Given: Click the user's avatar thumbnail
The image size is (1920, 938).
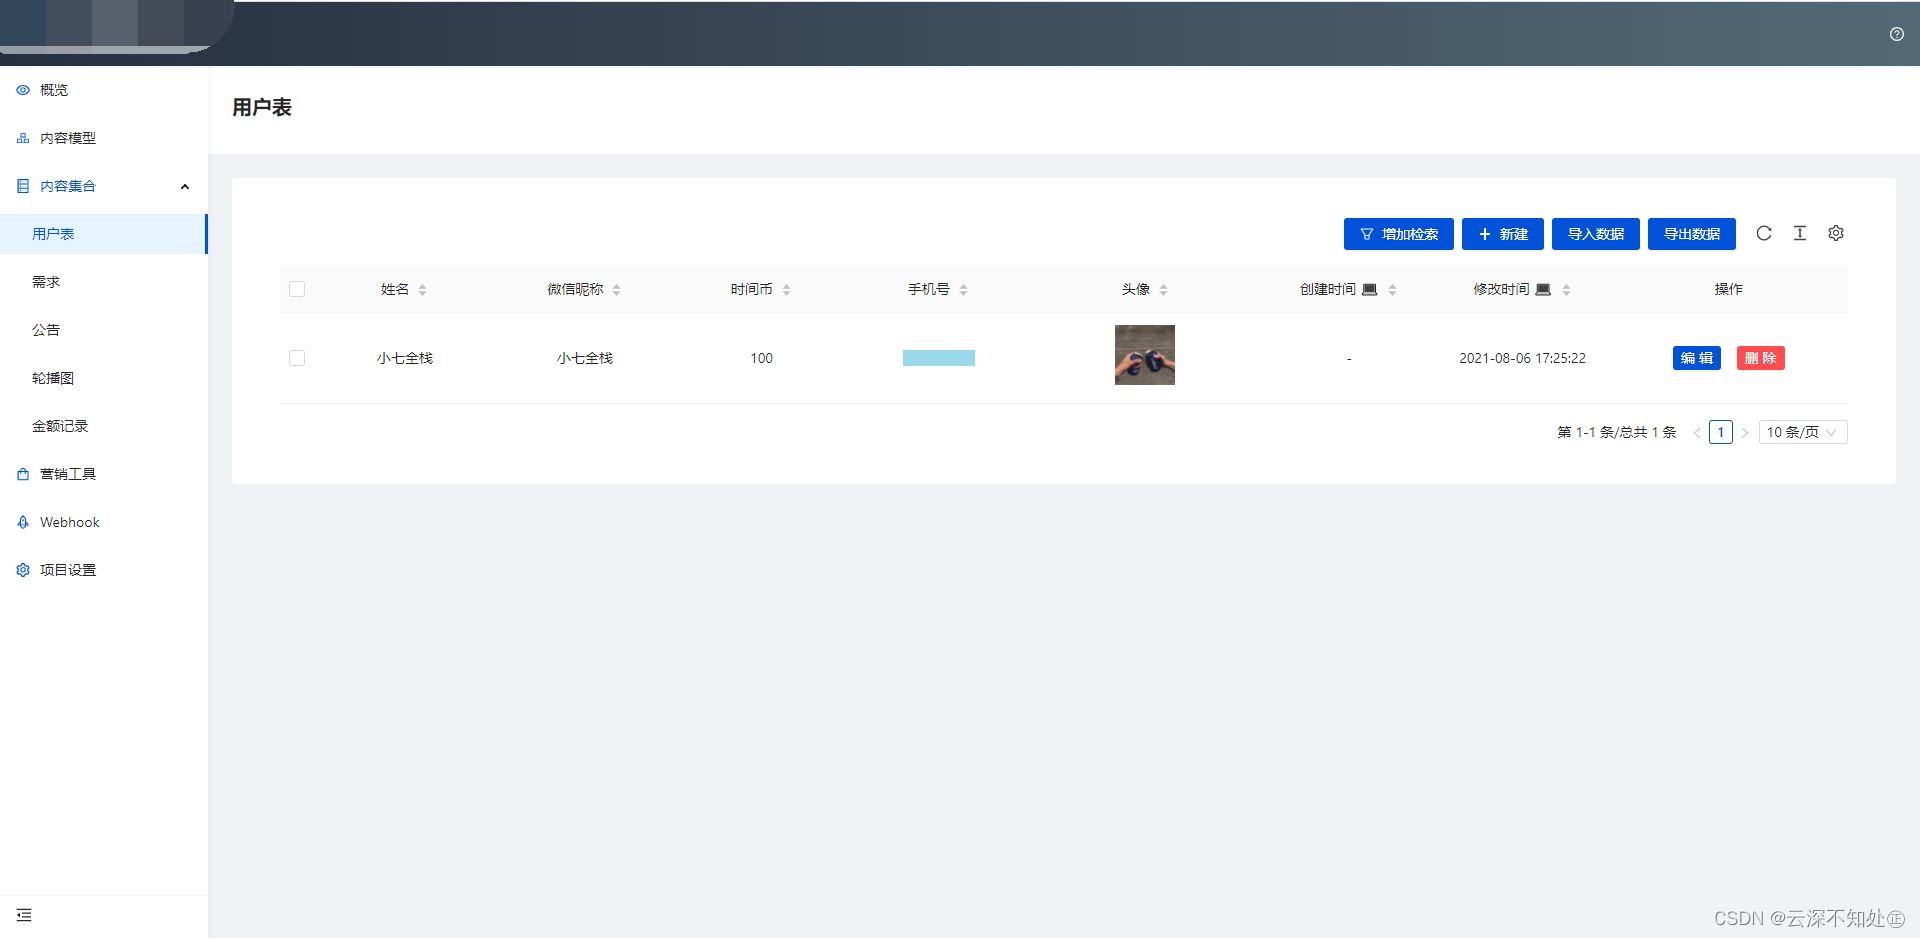Looking at the screenshot, I should 1144,355.
